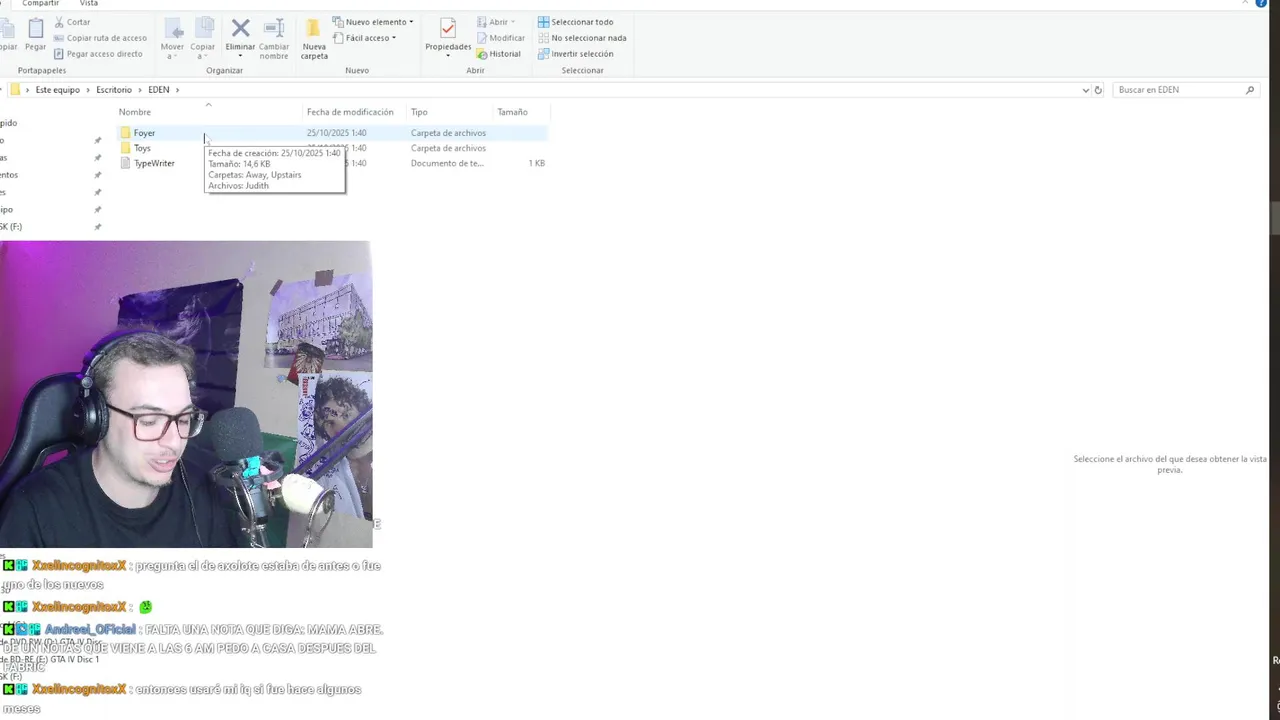Sort by the Nombre column header

[x=135, y=112]
